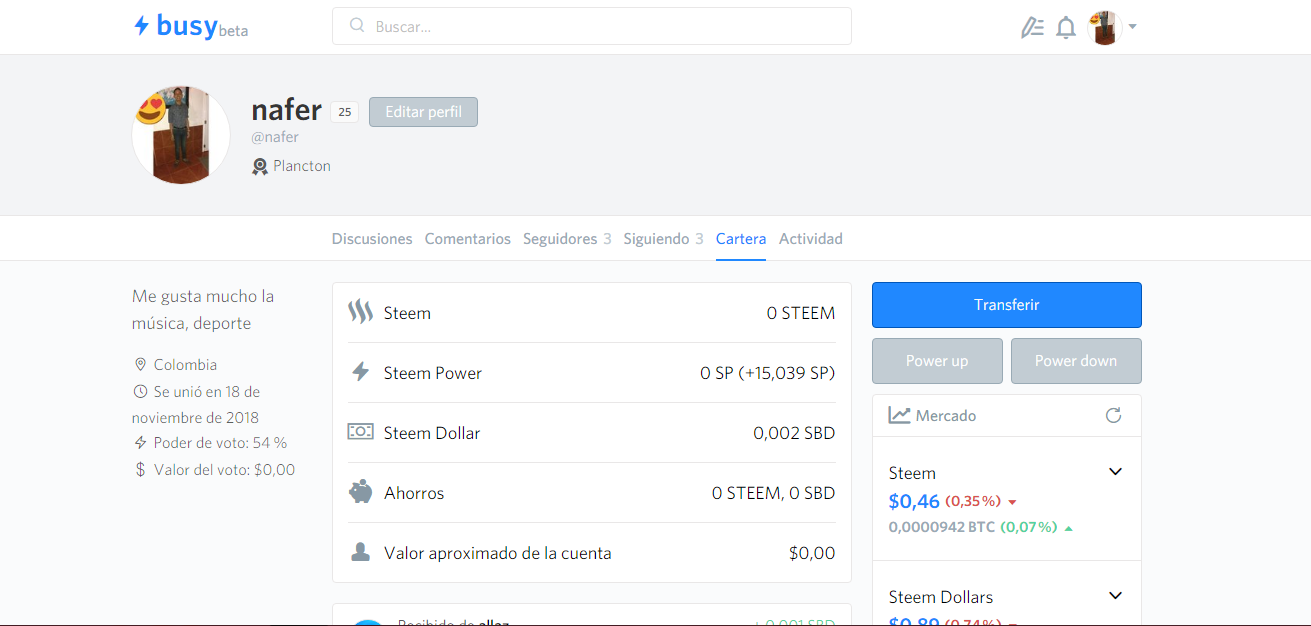Click the search magnifier icon
The width and height of the screenshot is (1311, 626).
tap(357, 26)
